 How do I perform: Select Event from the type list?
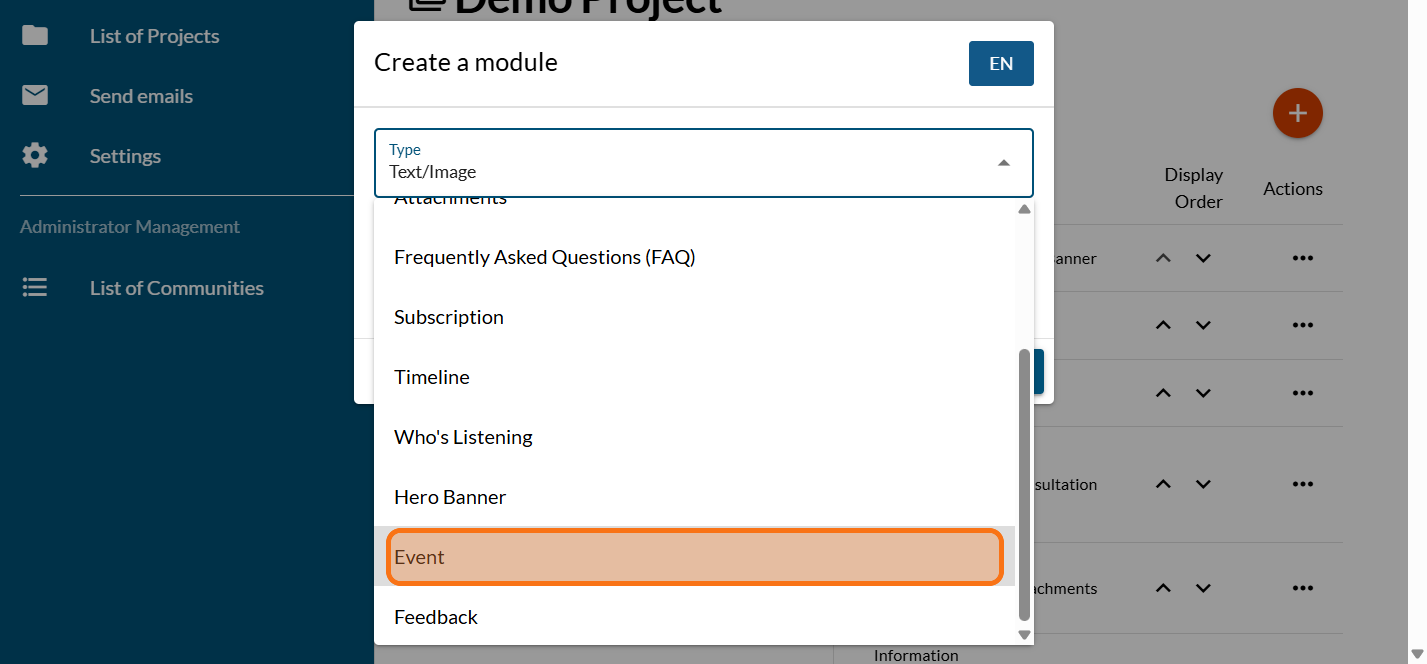[x=694, y=557]
